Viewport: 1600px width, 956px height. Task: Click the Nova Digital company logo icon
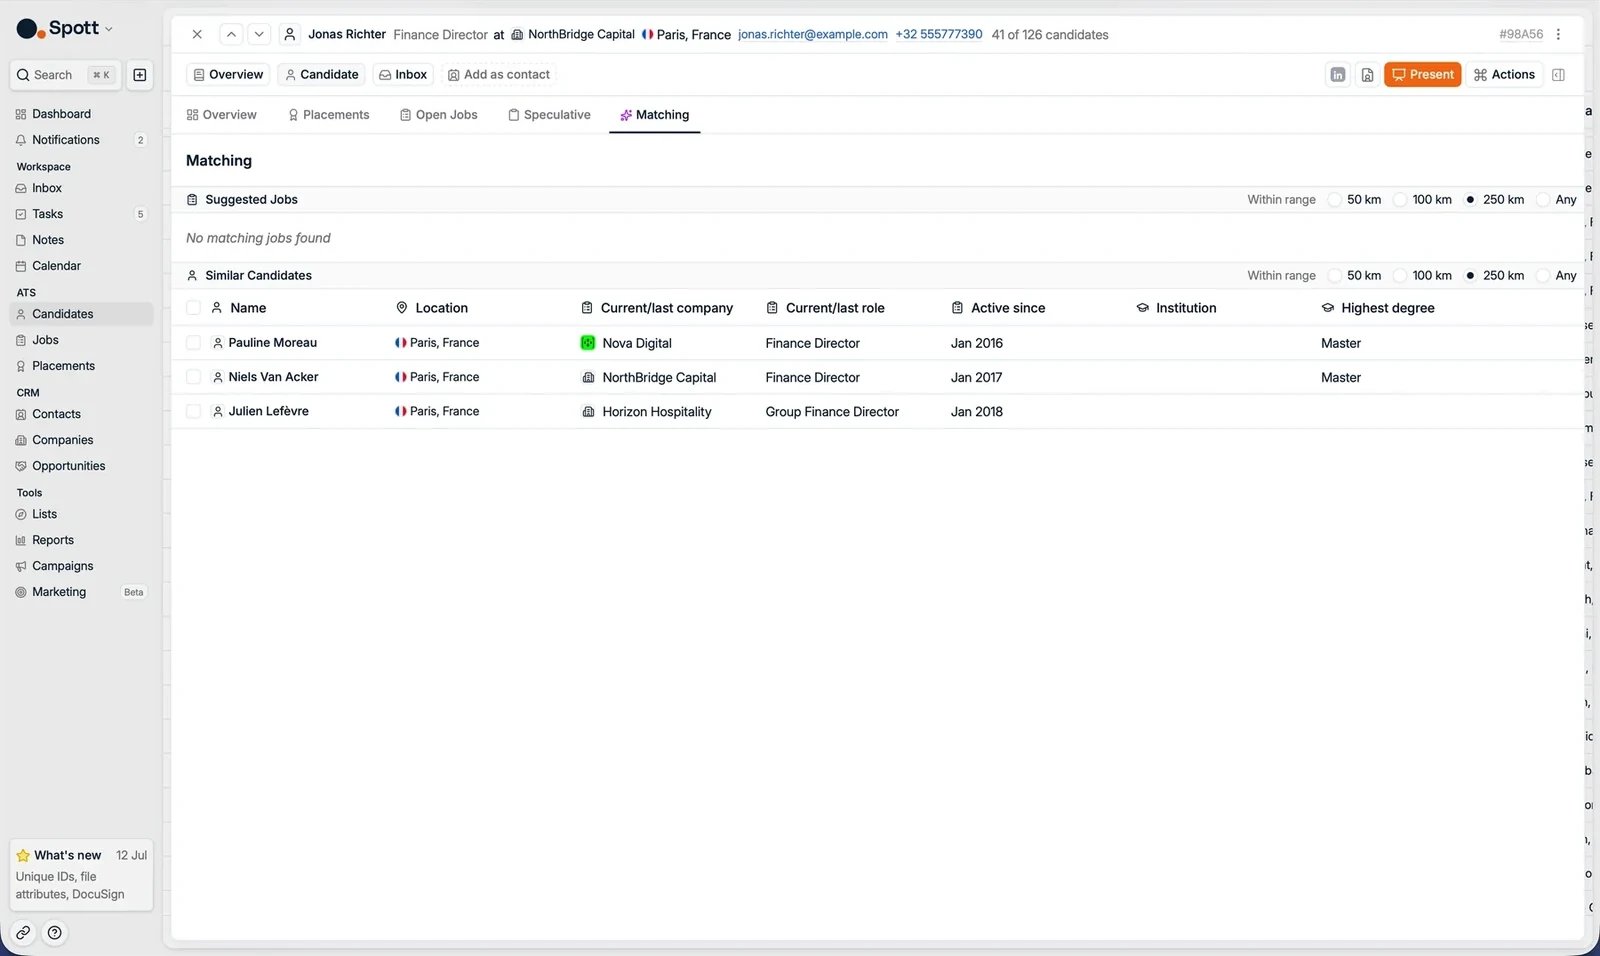[588, 343]
